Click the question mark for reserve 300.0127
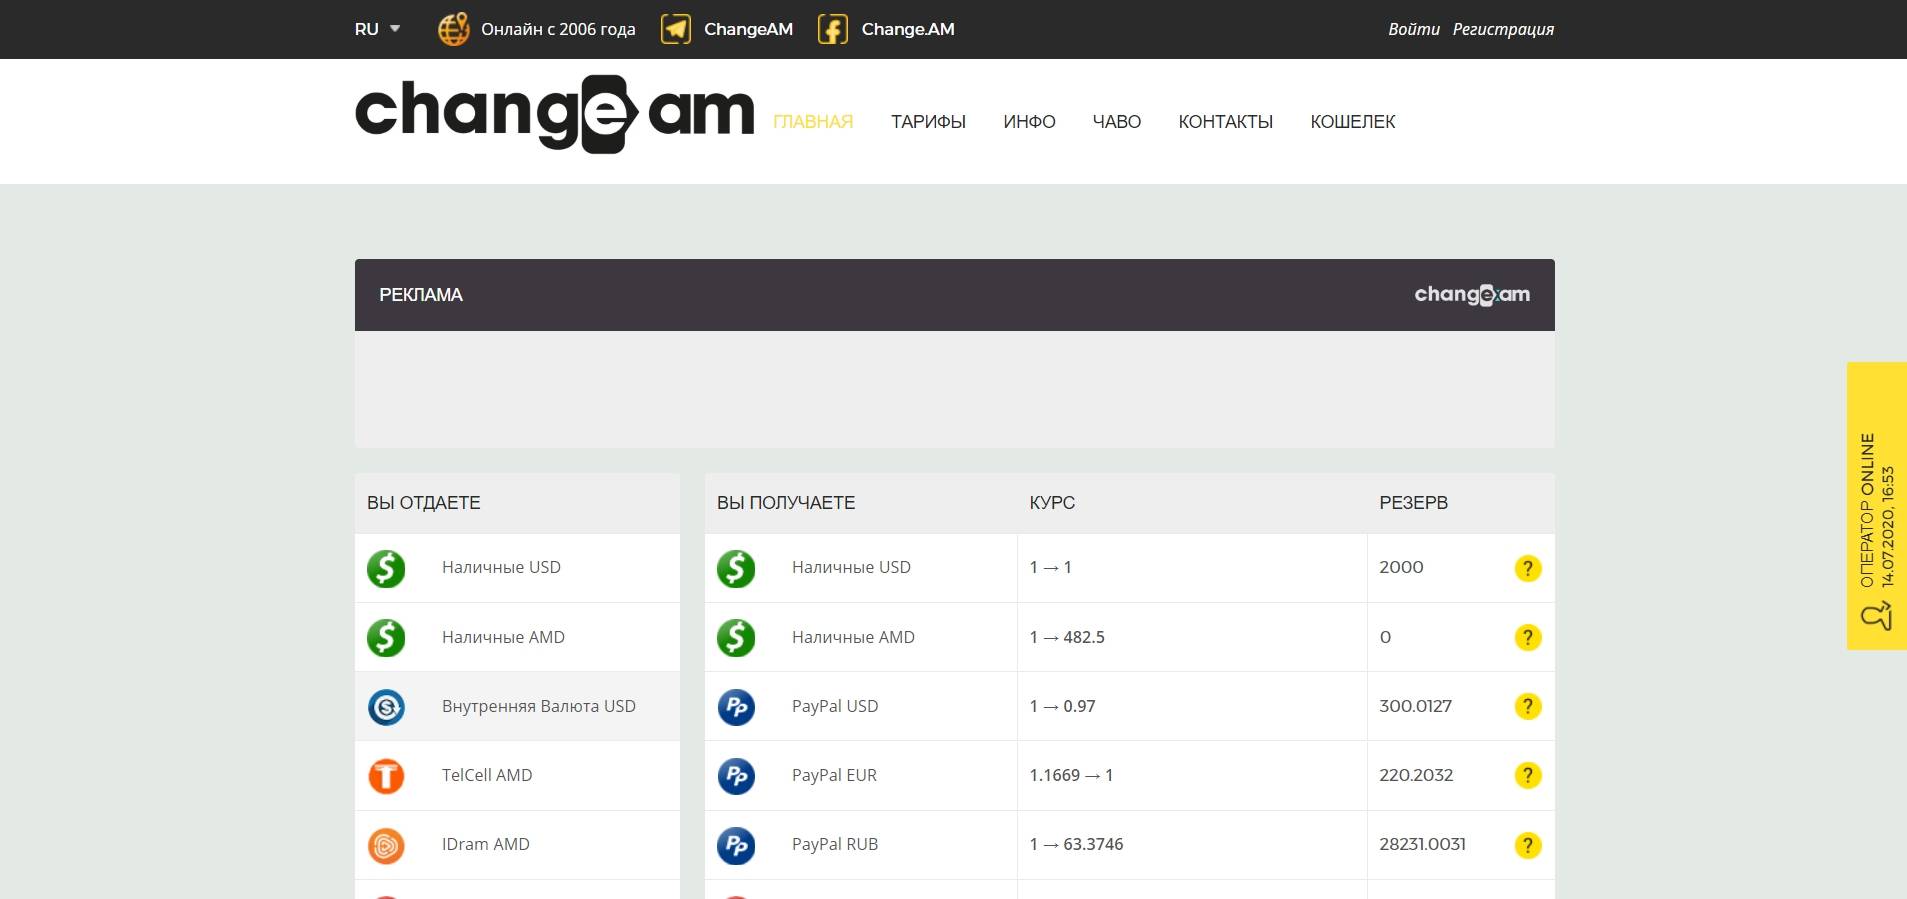Image resolution: width=1907 pixels, height=899 pixels. [1527, 706]
